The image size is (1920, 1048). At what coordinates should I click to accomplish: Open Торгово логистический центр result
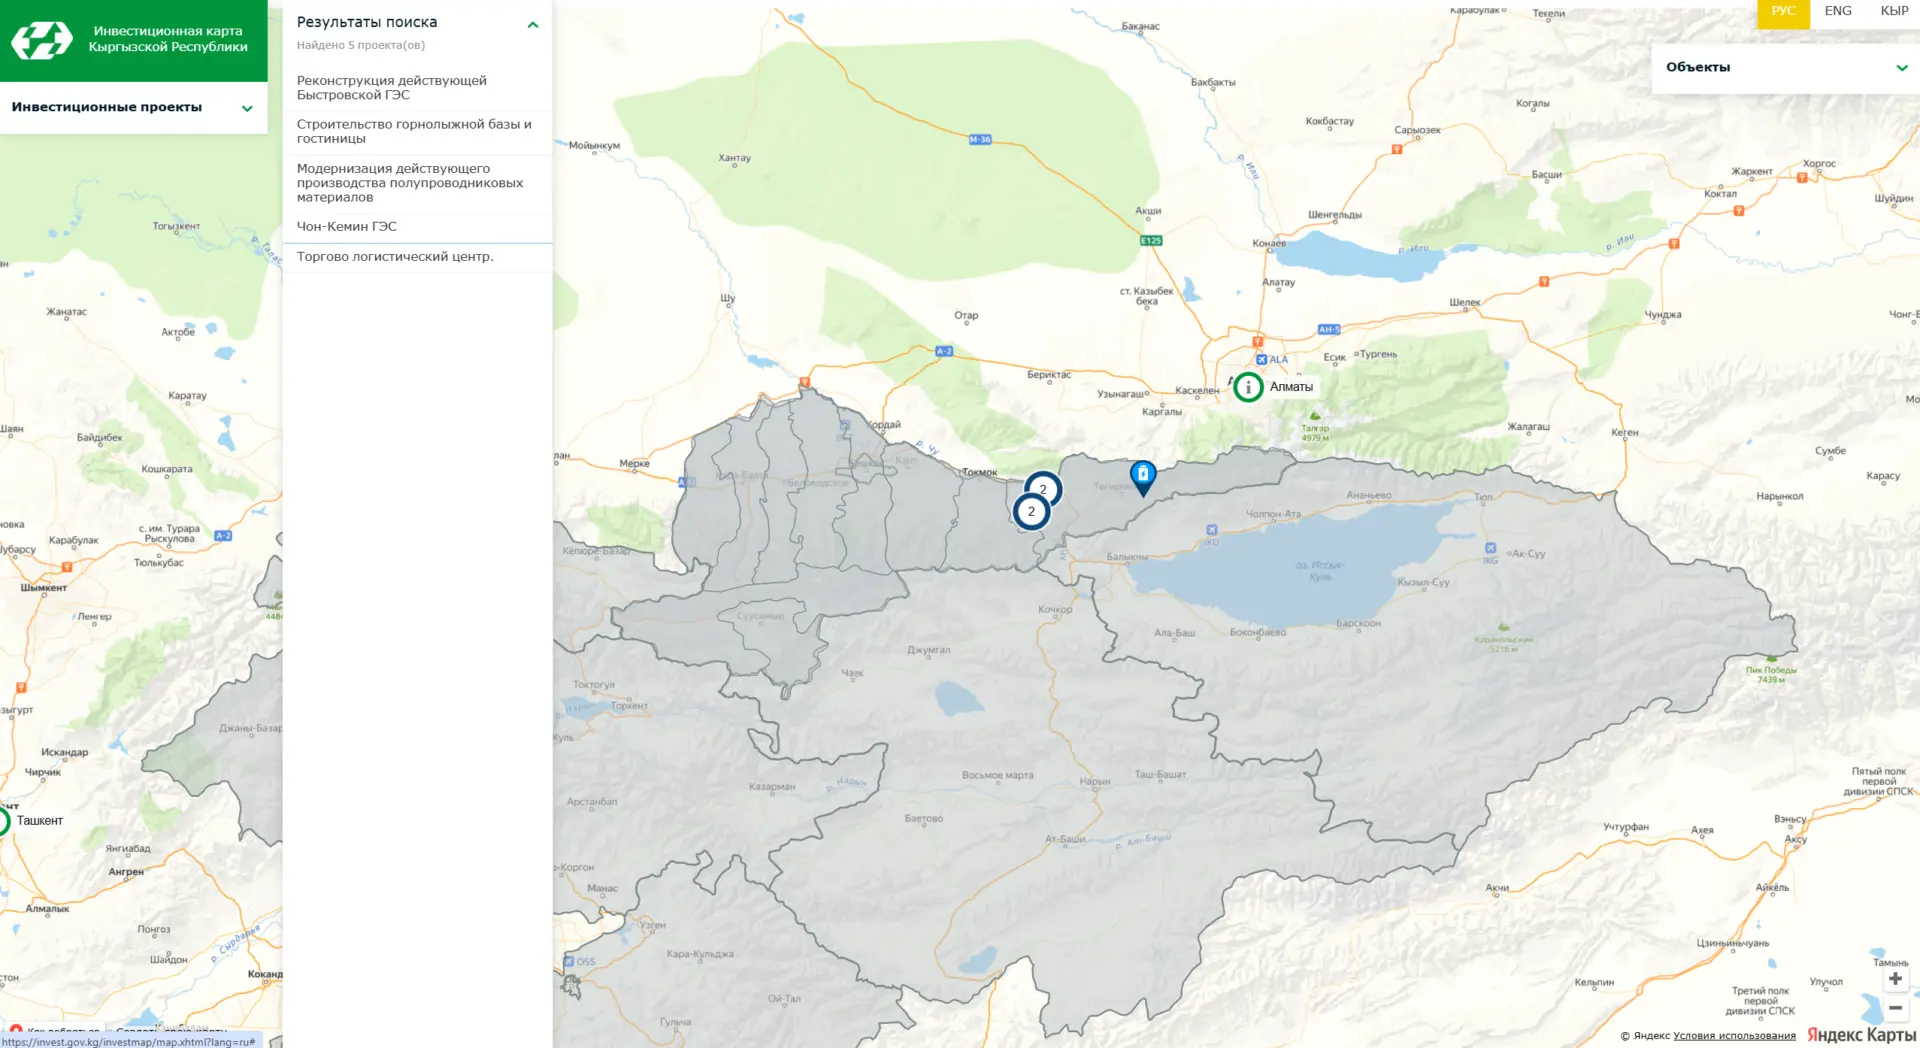[395, 257]
